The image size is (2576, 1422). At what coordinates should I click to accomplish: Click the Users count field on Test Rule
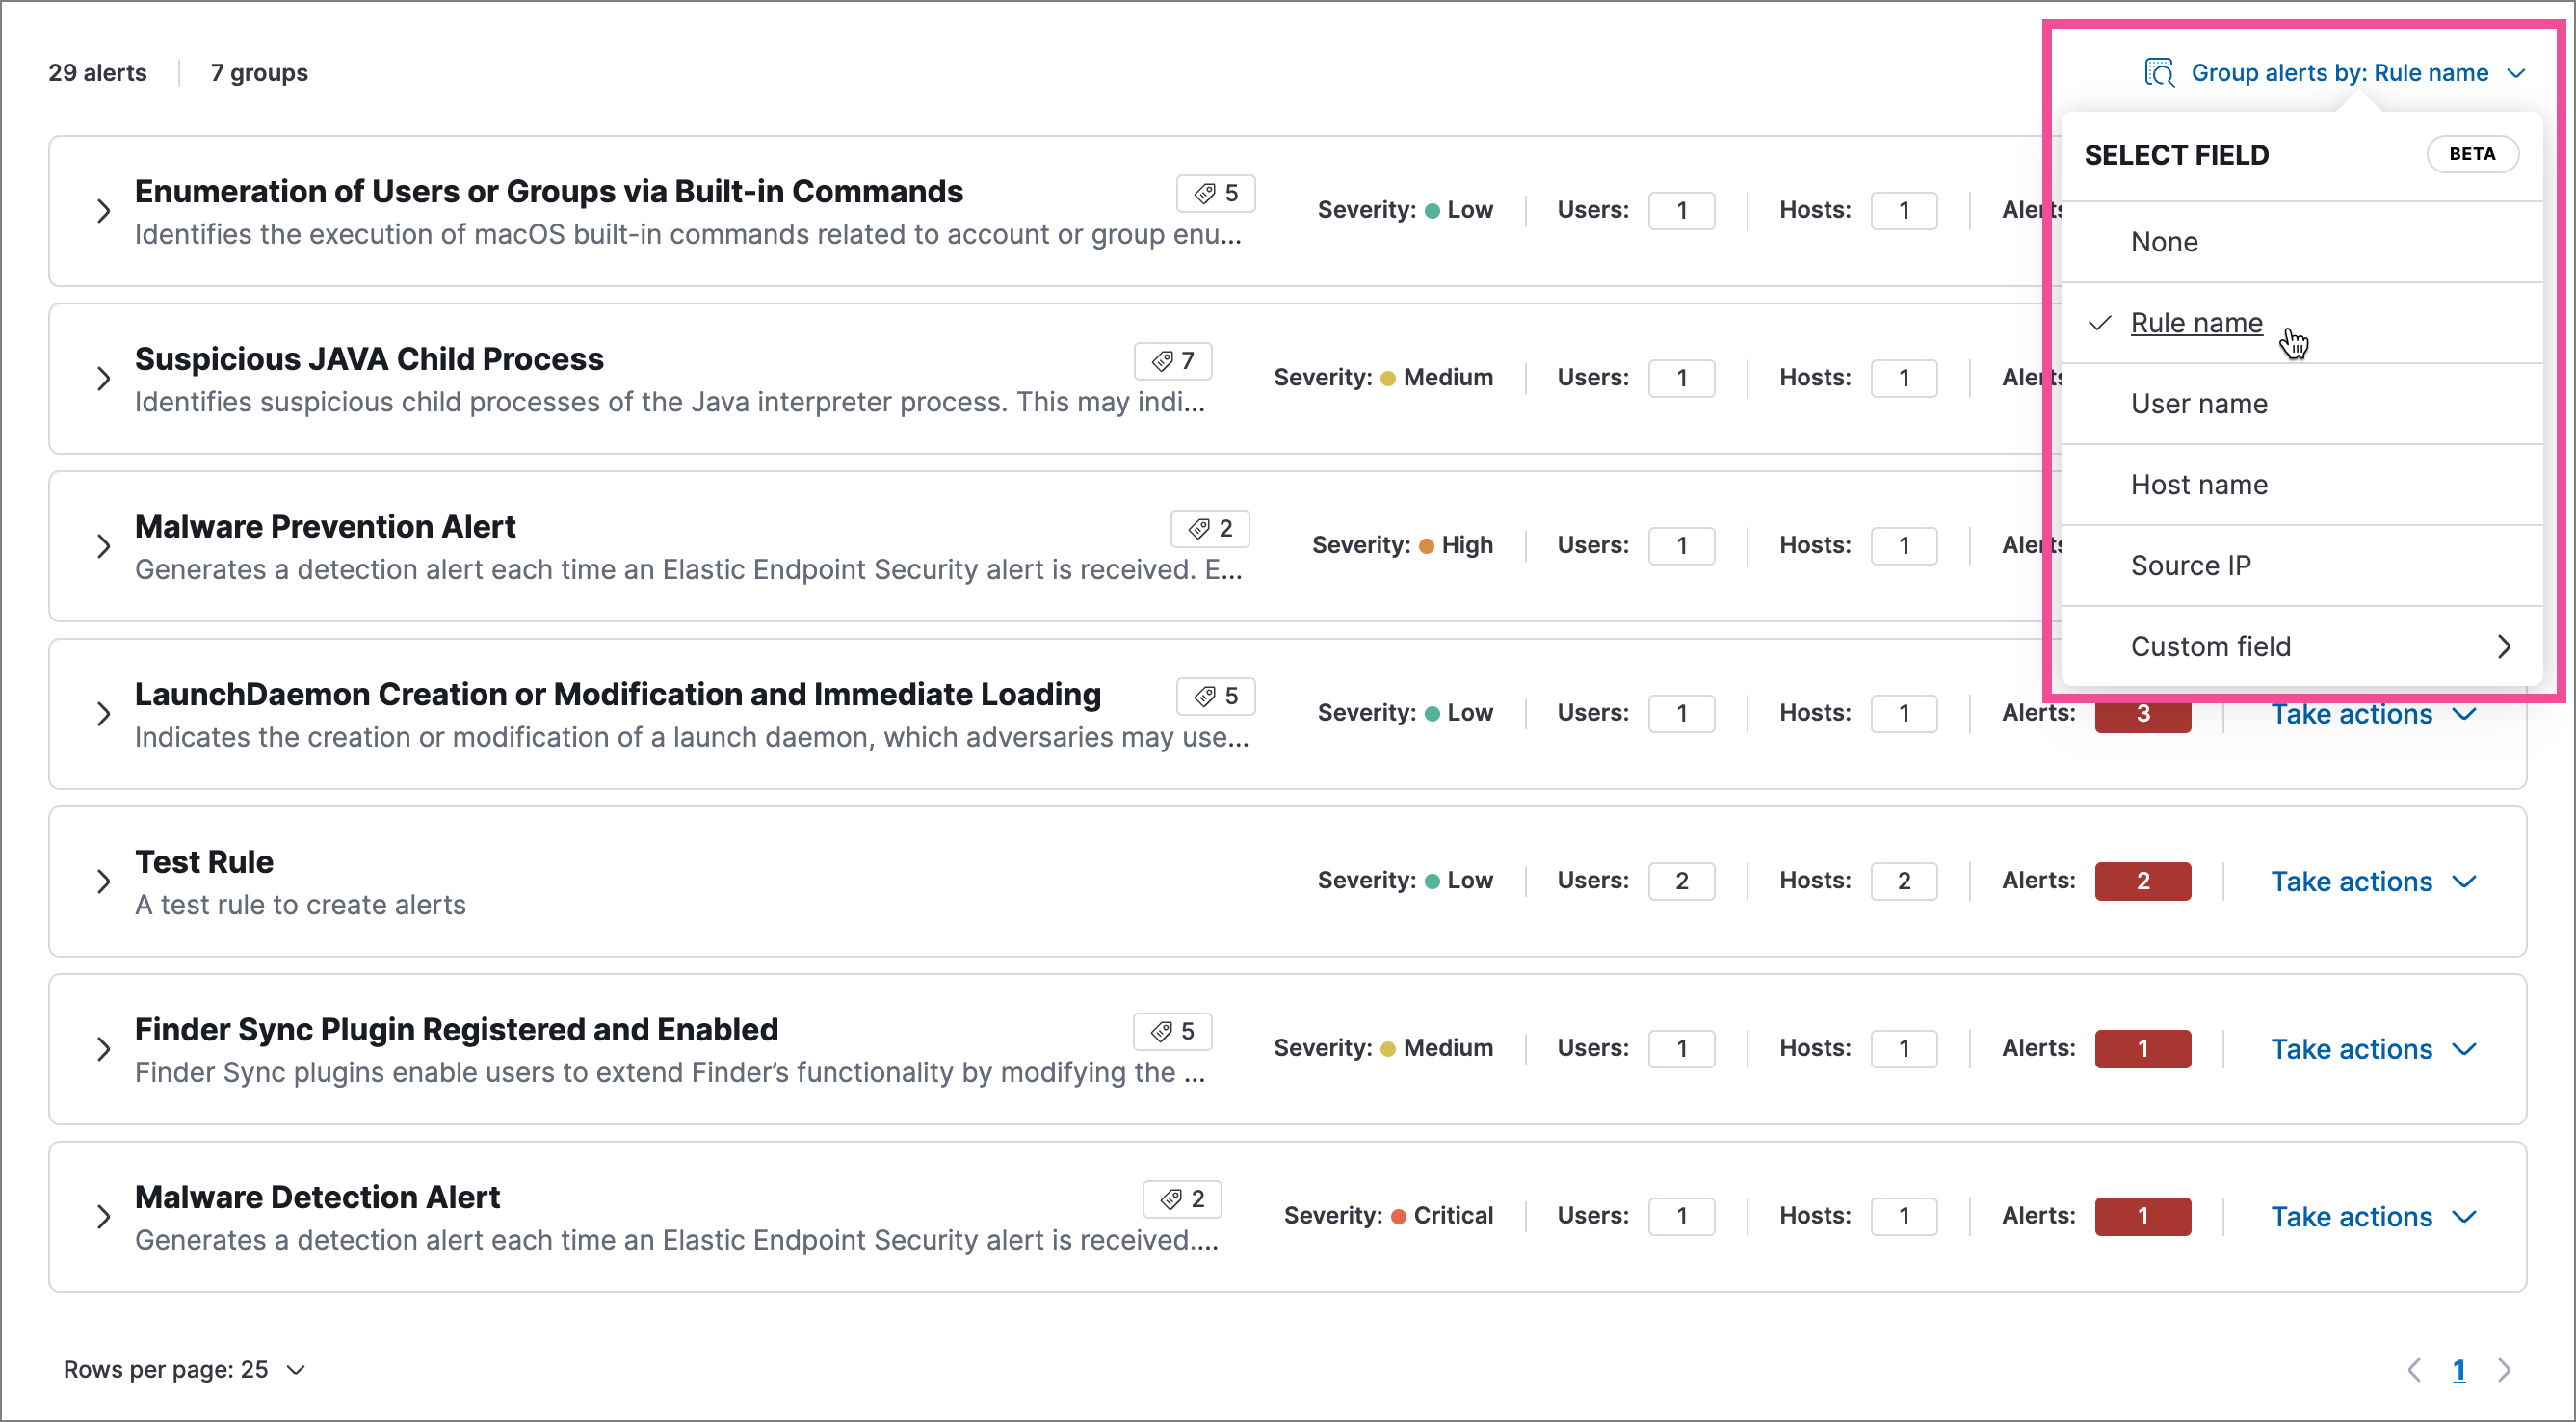[x=1681, y=881]
